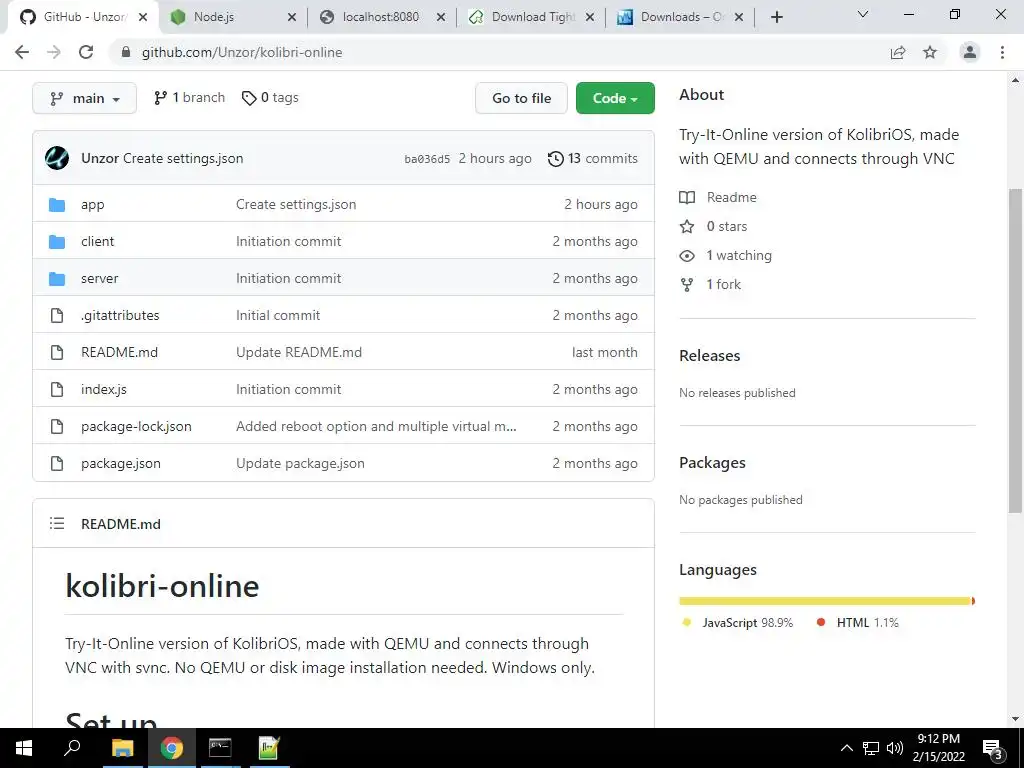Open the .gitattributes file
The image size is (1024, 768).
tap(120, 315)
